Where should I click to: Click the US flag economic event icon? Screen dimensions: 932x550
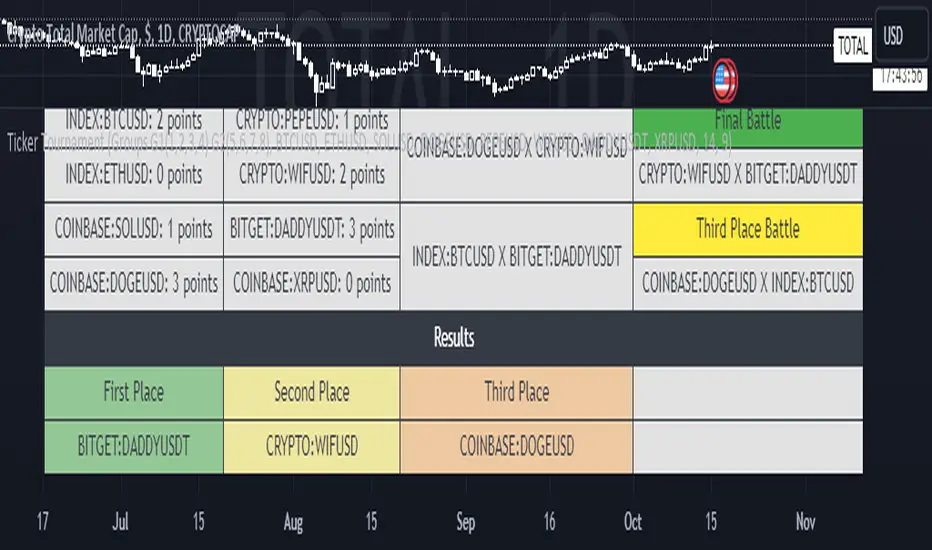724,78
